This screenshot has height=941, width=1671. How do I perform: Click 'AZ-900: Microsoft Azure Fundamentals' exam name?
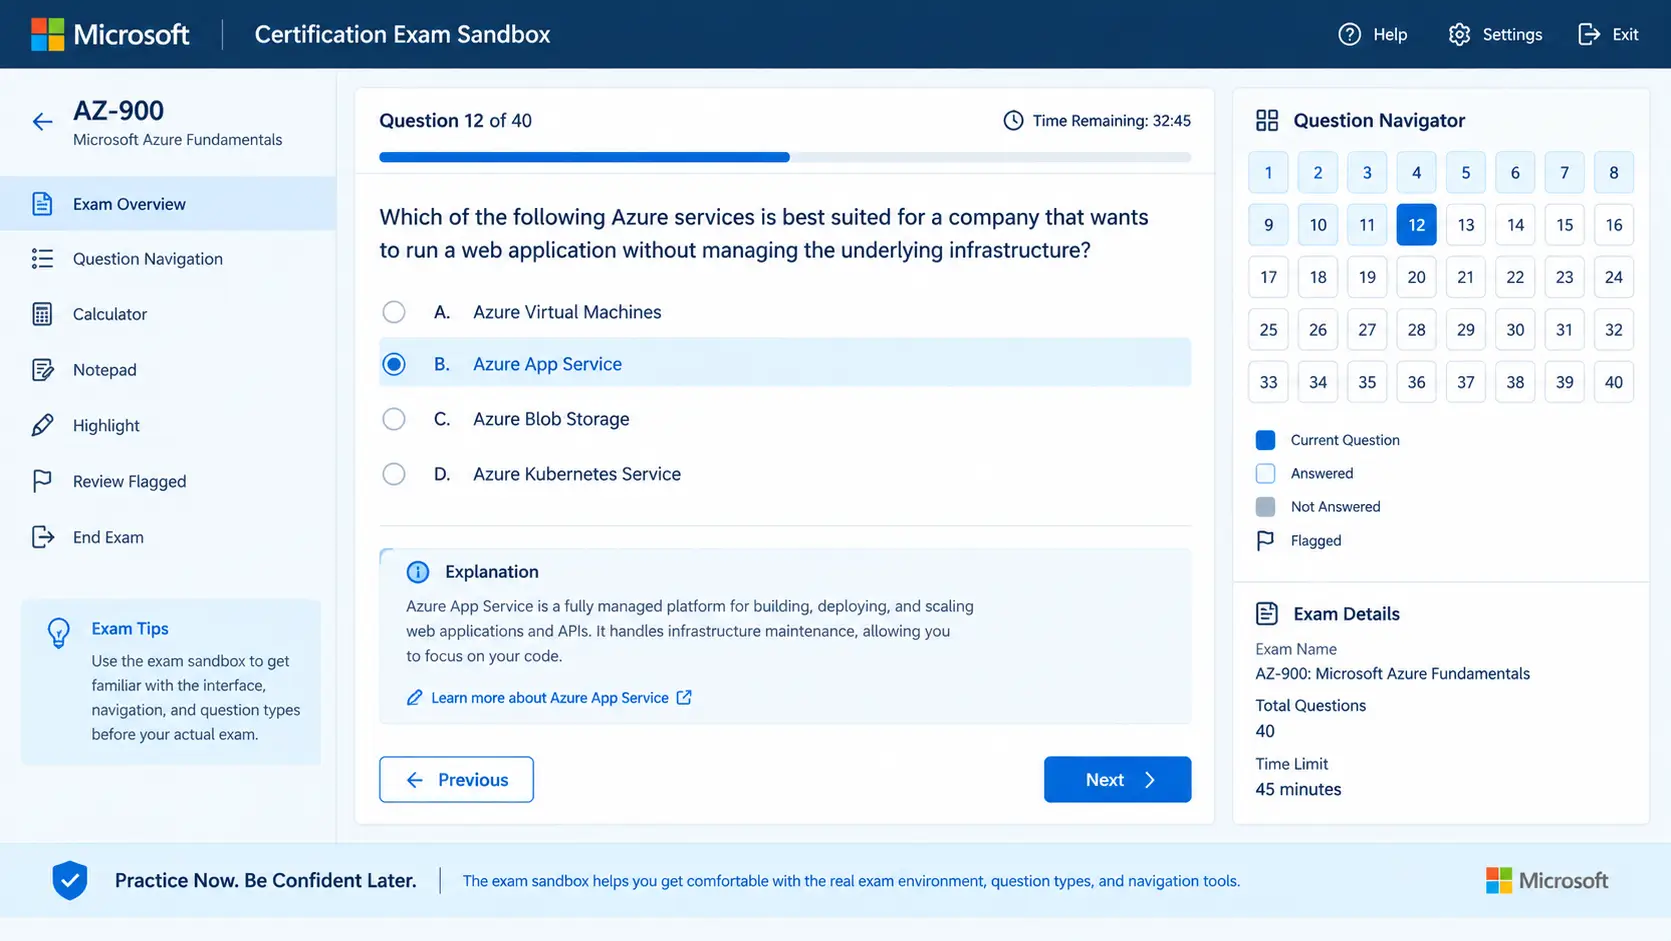(x=1392, y=674)
